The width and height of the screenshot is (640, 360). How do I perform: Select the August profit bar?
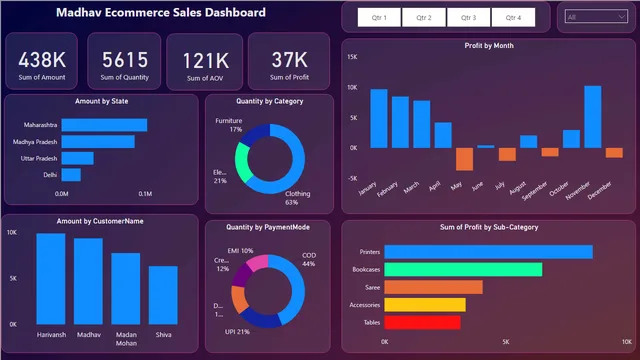(529, 142)
